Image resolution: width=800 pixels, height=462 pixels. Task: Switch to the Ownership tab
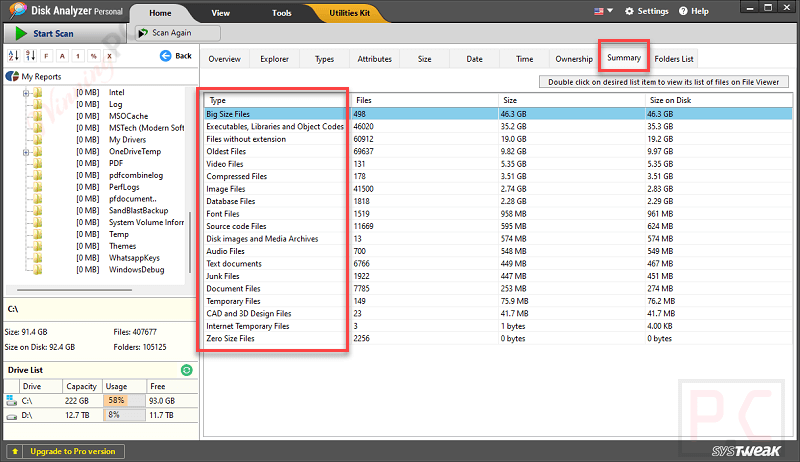[x=574, y=59]
